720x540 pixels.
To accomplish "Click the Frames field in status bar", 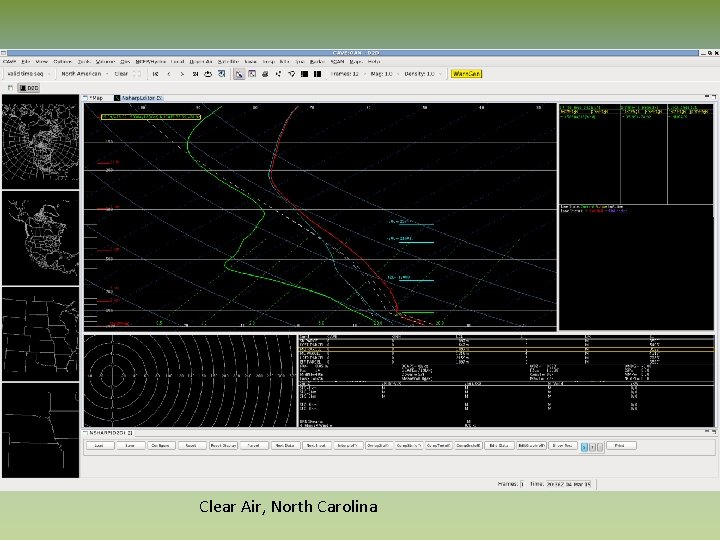I will pyautogui.click(x=522, y=484).
